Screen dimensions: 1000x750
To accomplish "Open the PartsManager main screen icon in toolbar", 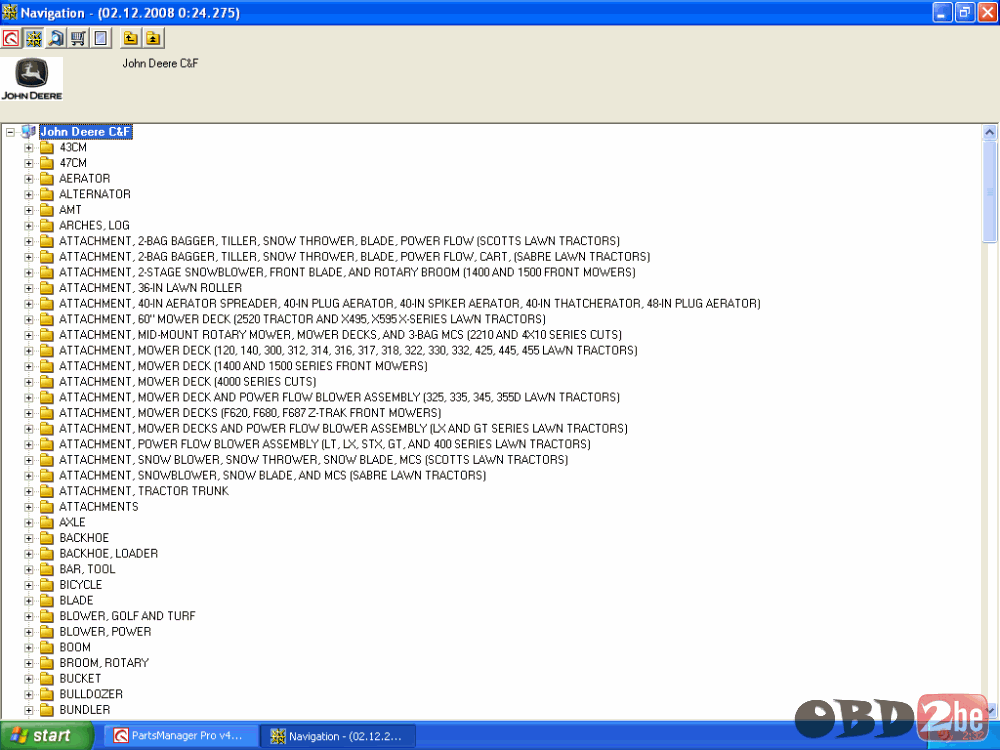I will [11, 38].
